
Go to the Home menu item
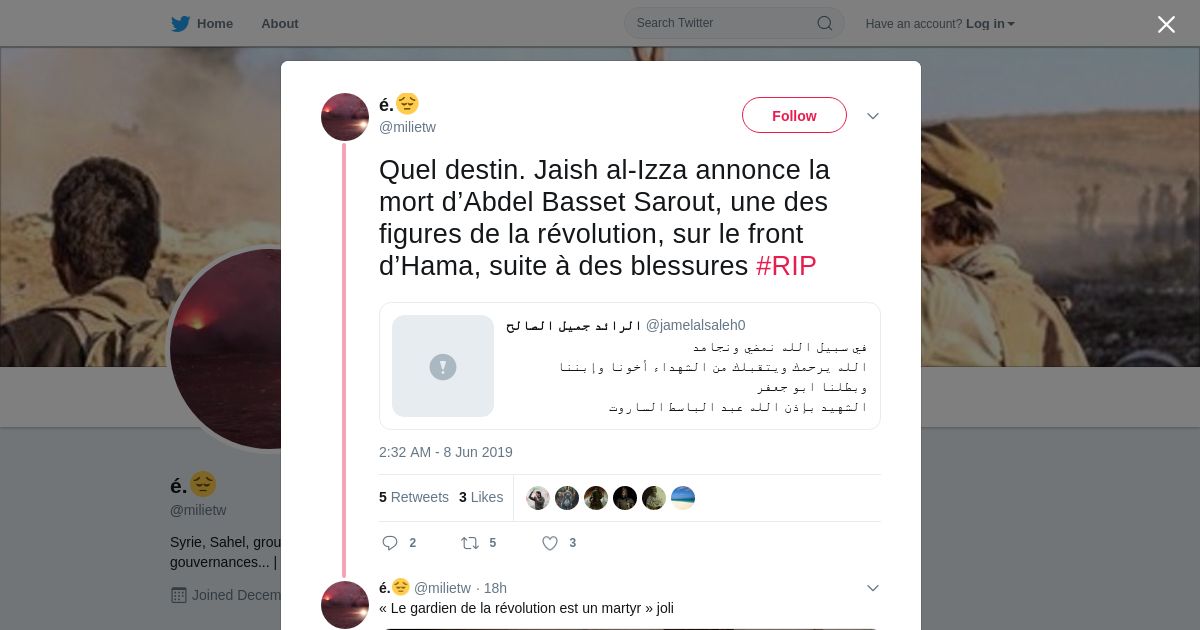215,24
